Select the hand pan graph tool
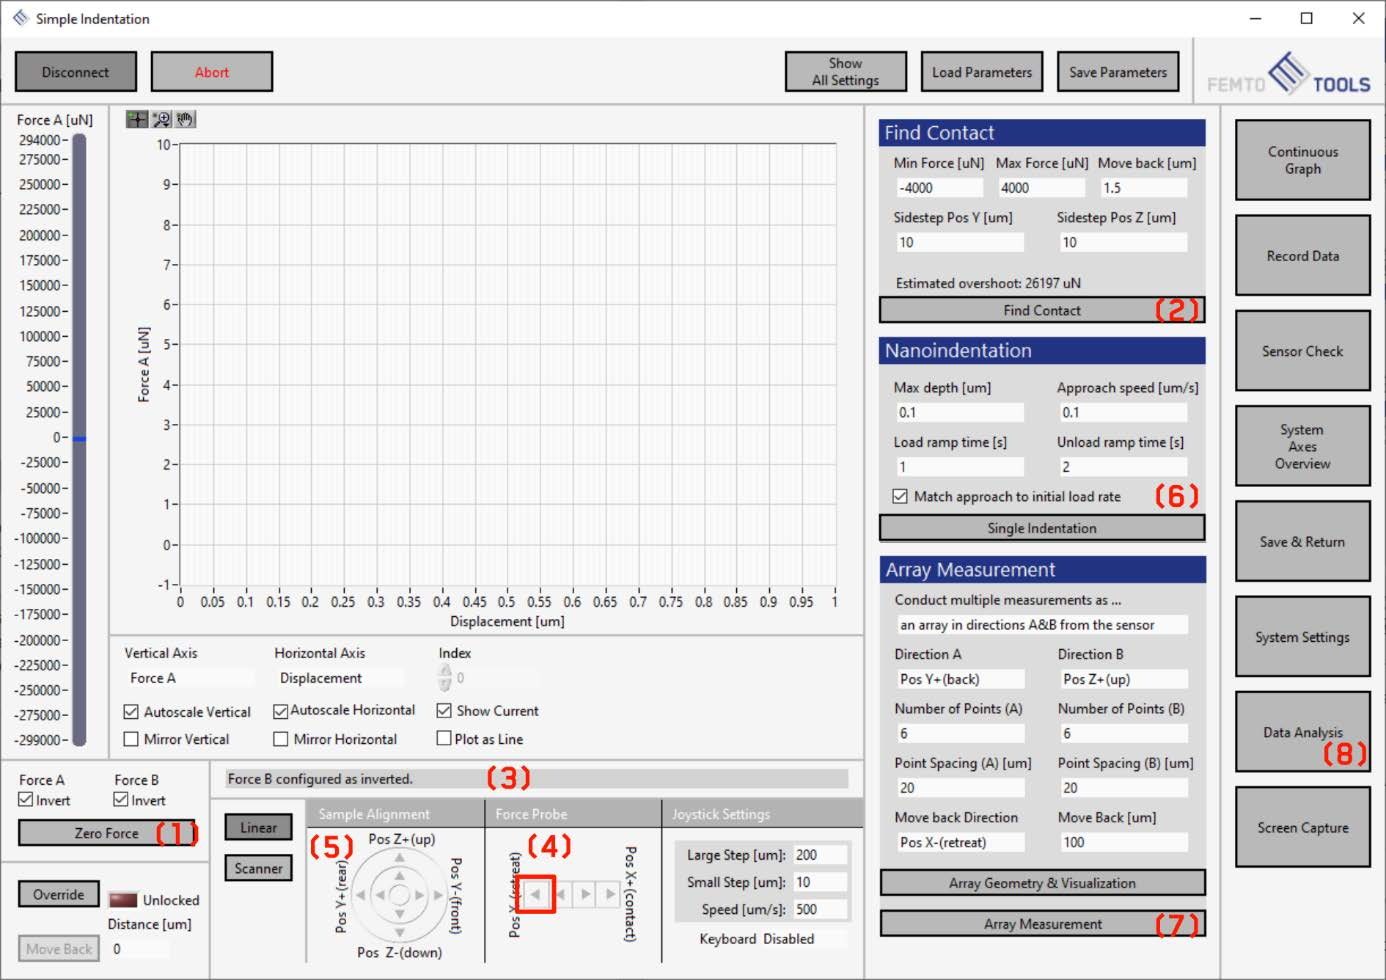Screen dimensions: 1386x980 pos(185,119)
